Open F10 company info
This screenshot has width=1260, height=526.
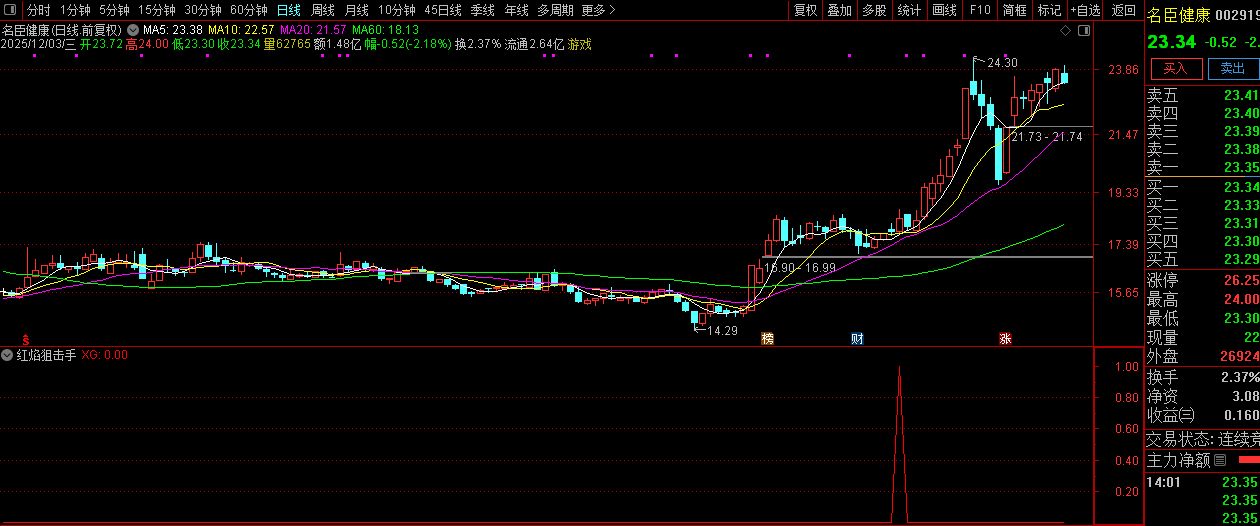click(980, 10)
